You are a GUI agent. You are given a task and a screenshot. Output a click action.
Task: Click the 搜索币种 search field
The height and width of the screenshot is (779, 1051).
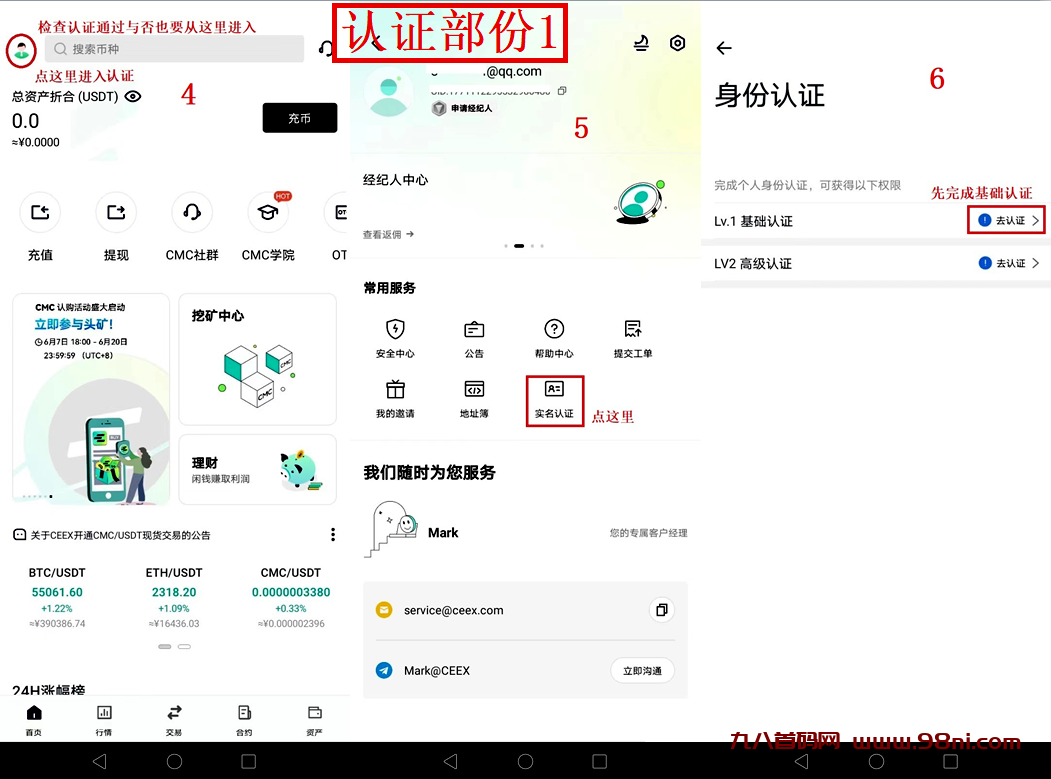click(175, 49)
